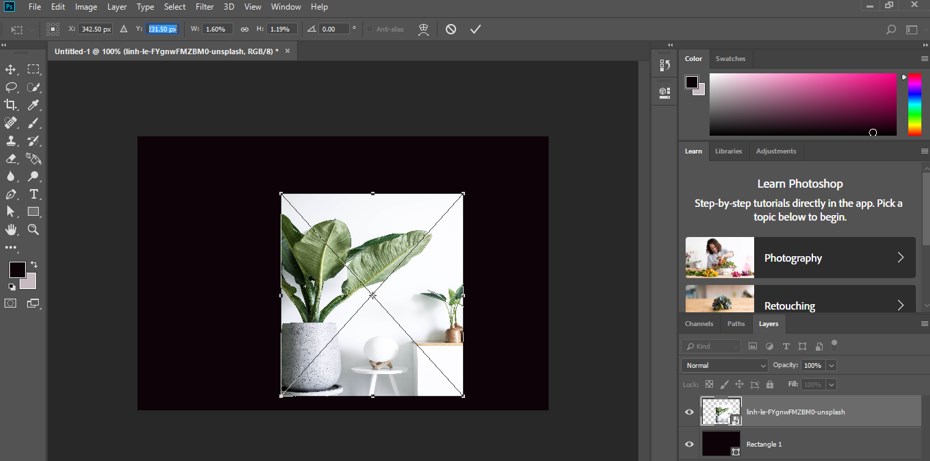Open the Opacity slider dropdown

pyautogui.click(x=832, y=365)
